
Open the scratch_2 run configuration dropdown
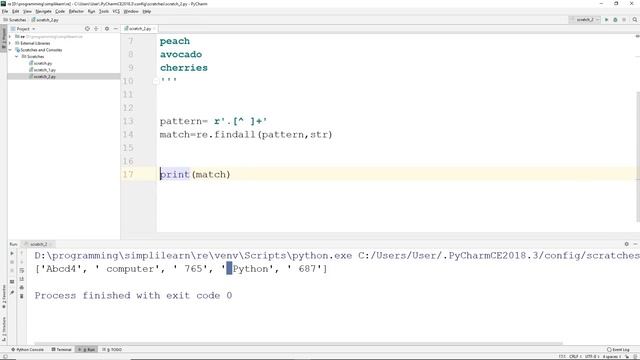click(585, 20)
